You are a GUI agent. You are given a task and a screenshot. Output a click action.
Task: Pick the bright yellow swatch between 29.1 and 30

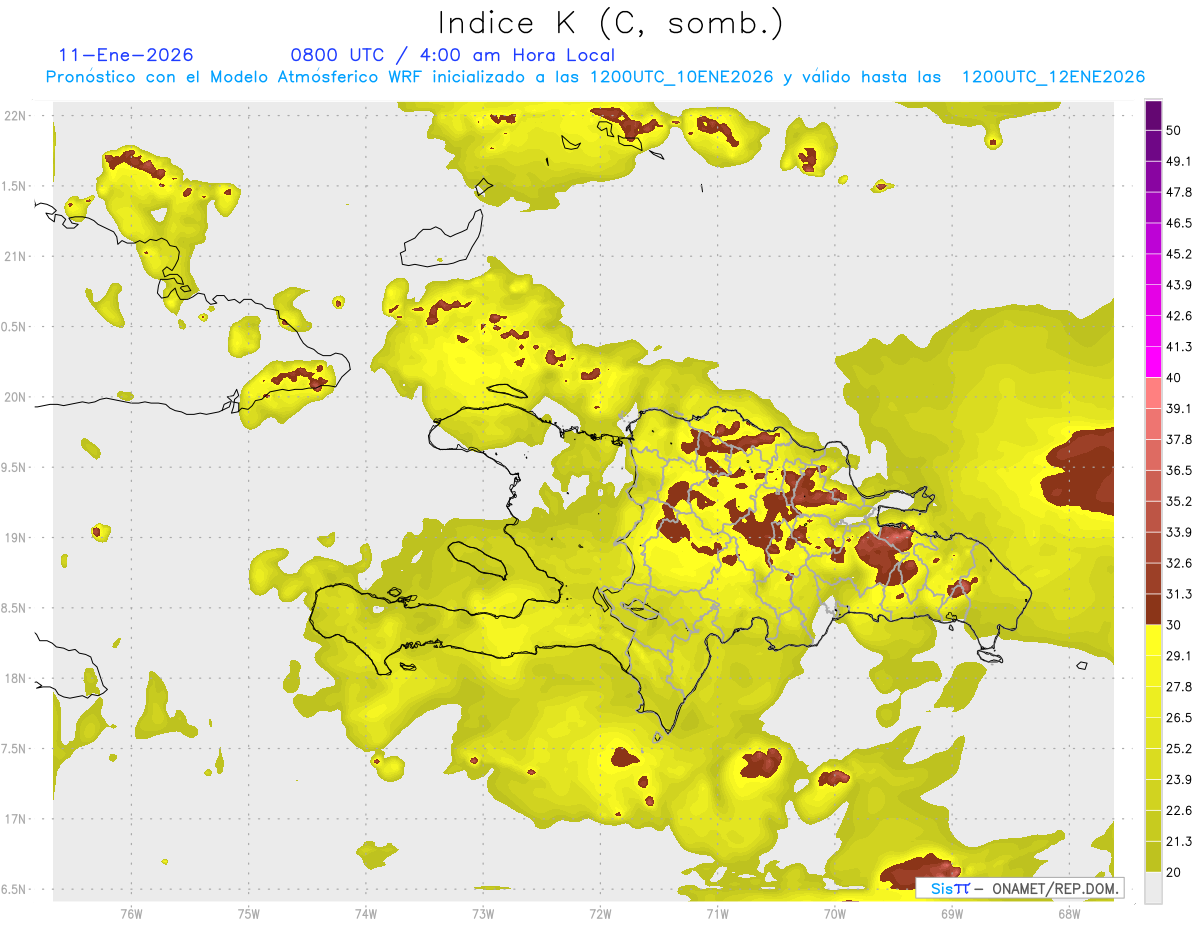pos(1154,641)
